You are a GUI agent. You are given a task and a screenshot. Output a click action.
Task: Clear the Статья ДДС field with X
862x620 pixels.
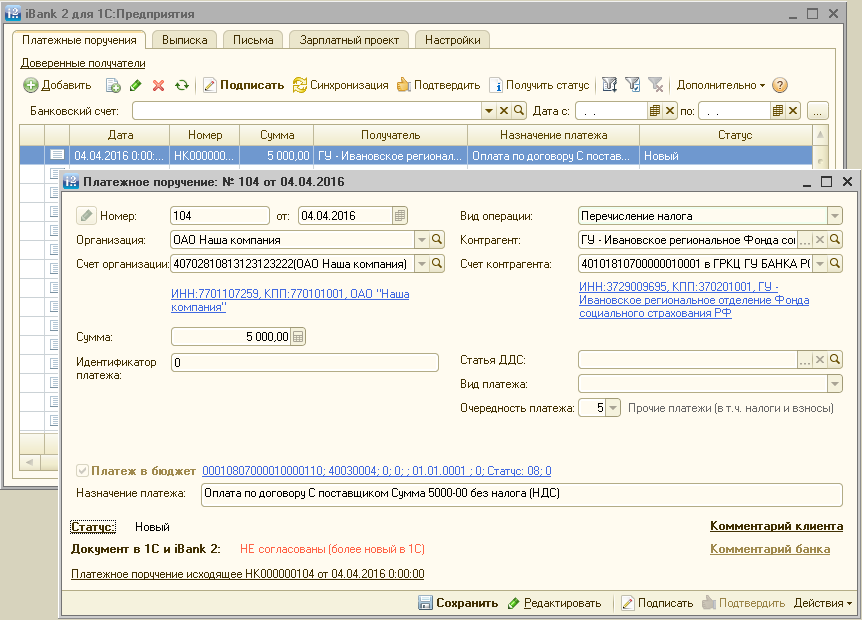pyautogui.click(x=820, y=360)
